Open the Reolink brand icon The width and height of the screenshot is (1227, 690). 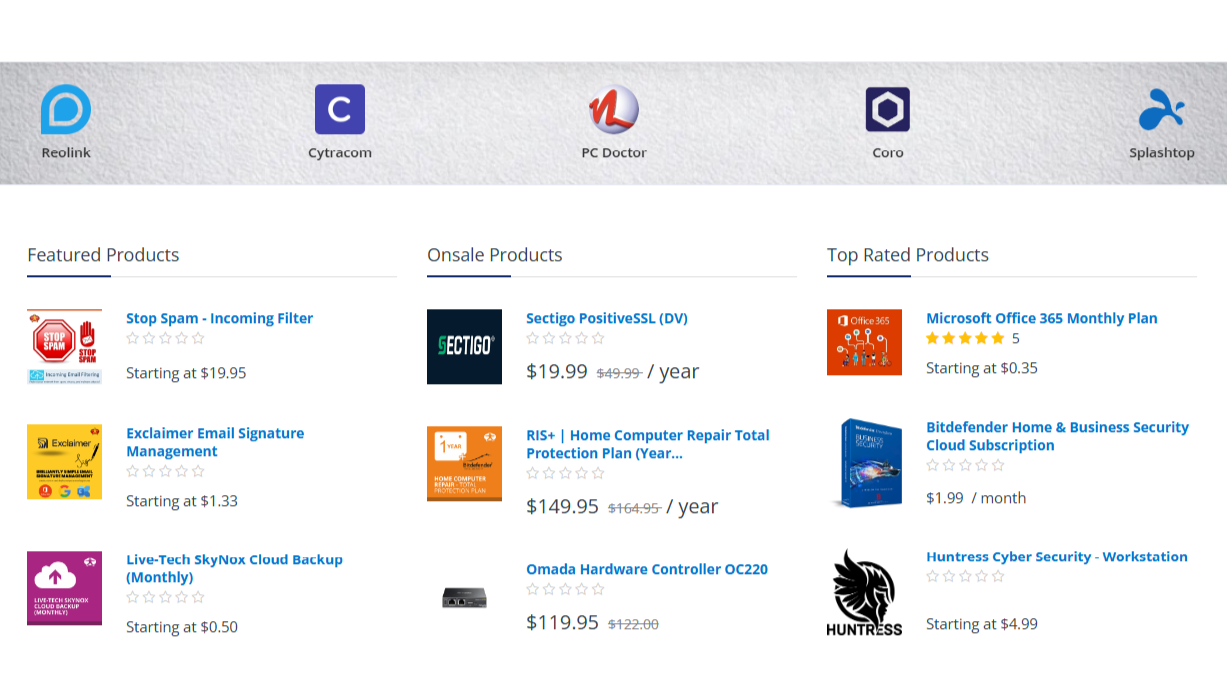coord(66,109)
